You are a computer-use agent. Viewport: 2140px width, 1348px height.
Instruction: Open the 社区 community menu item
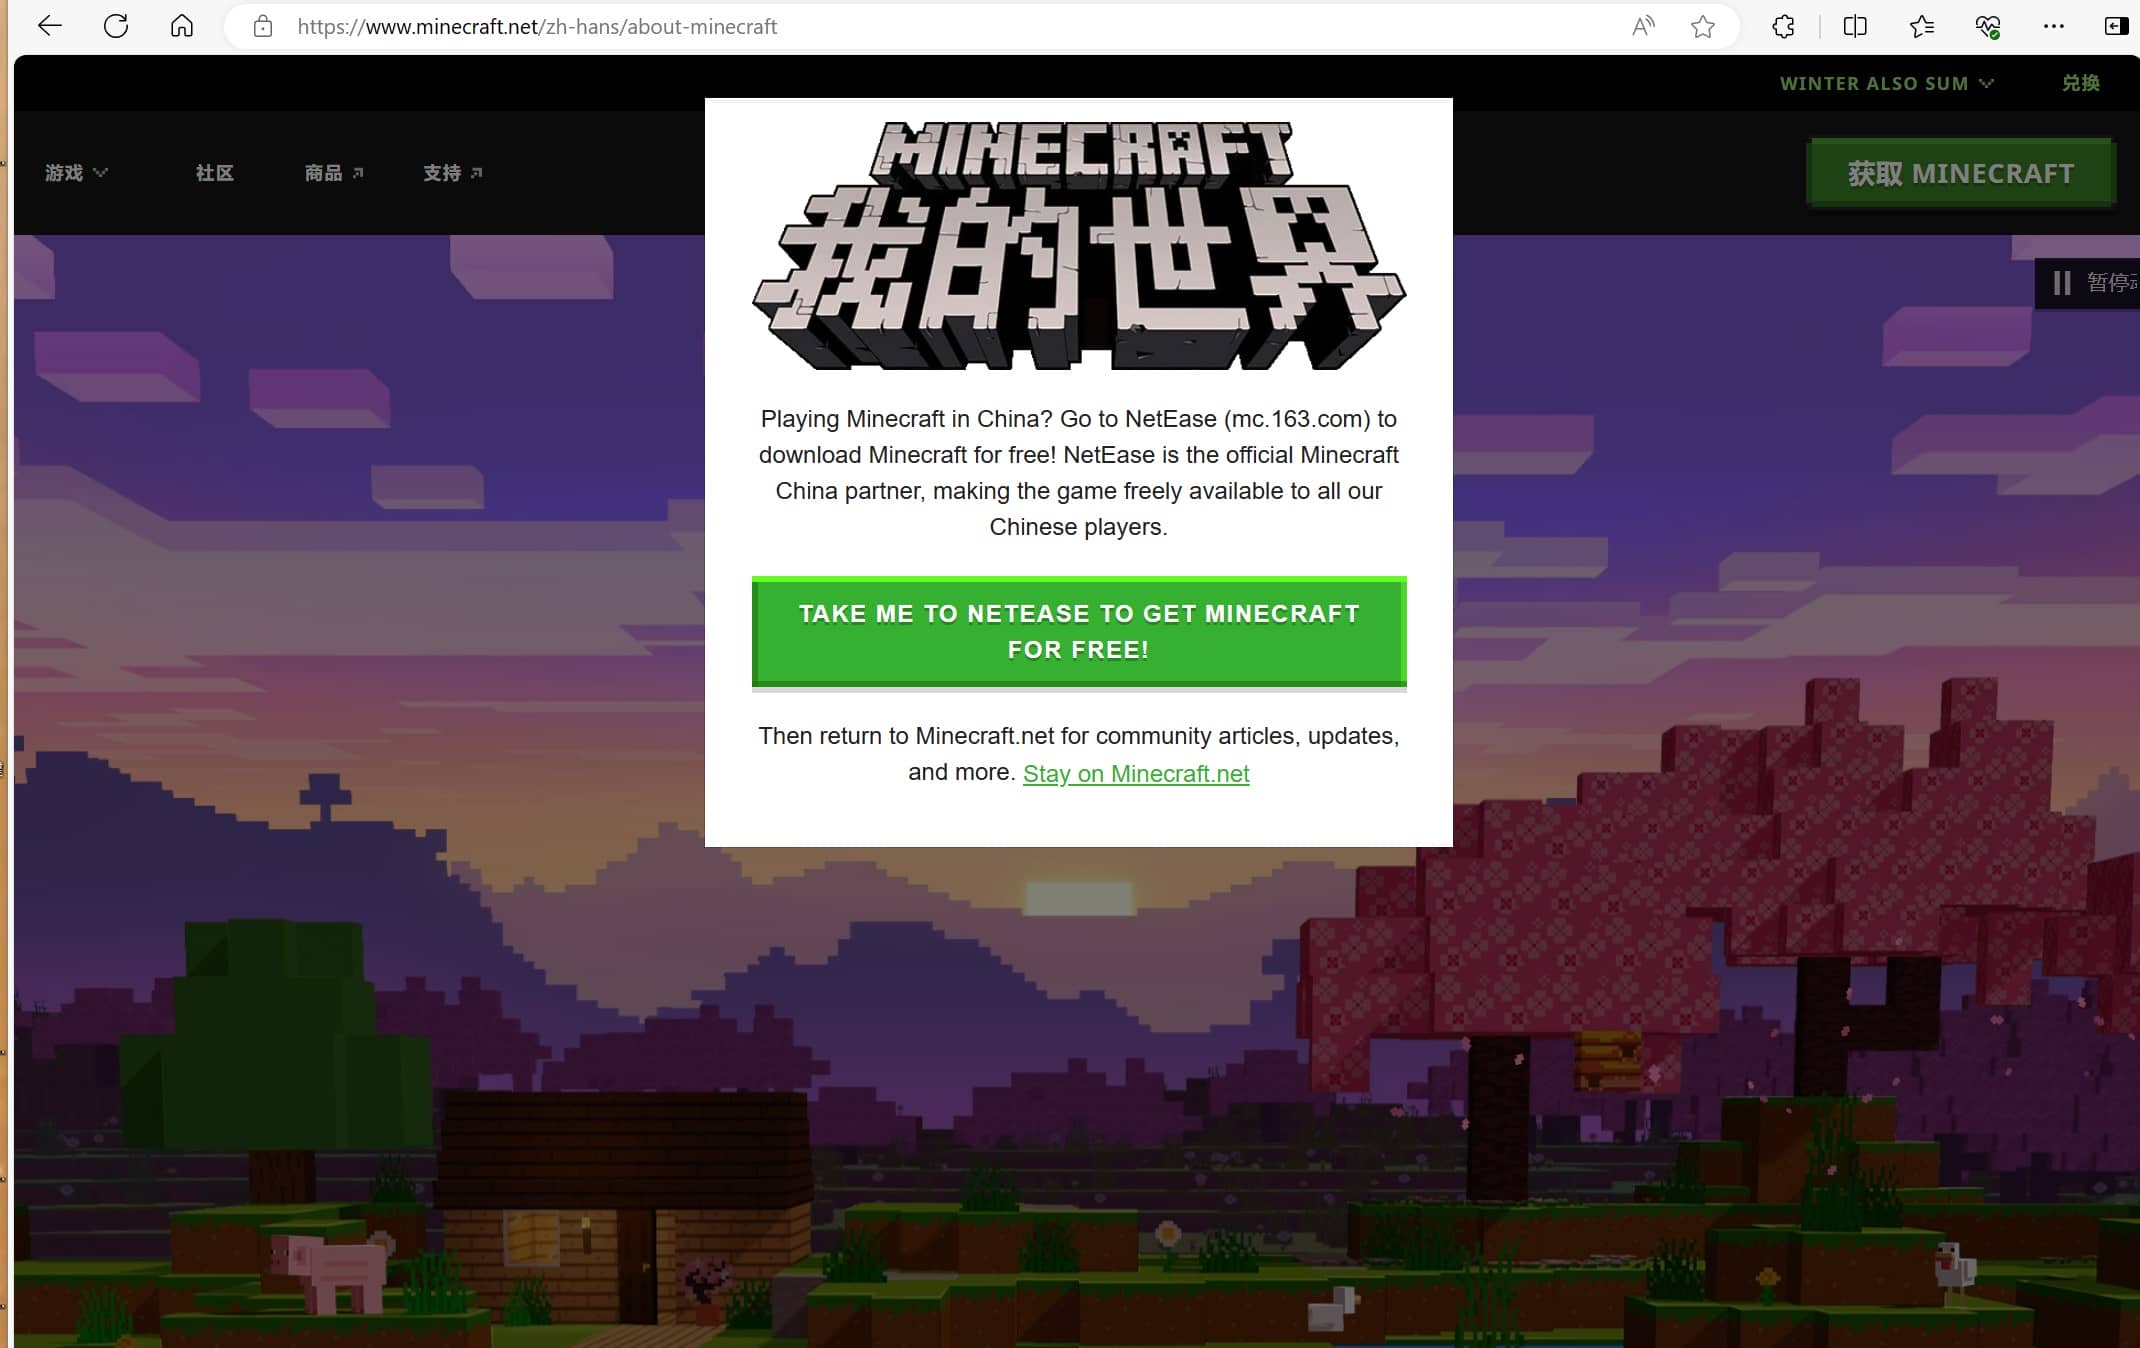(215, 173)
